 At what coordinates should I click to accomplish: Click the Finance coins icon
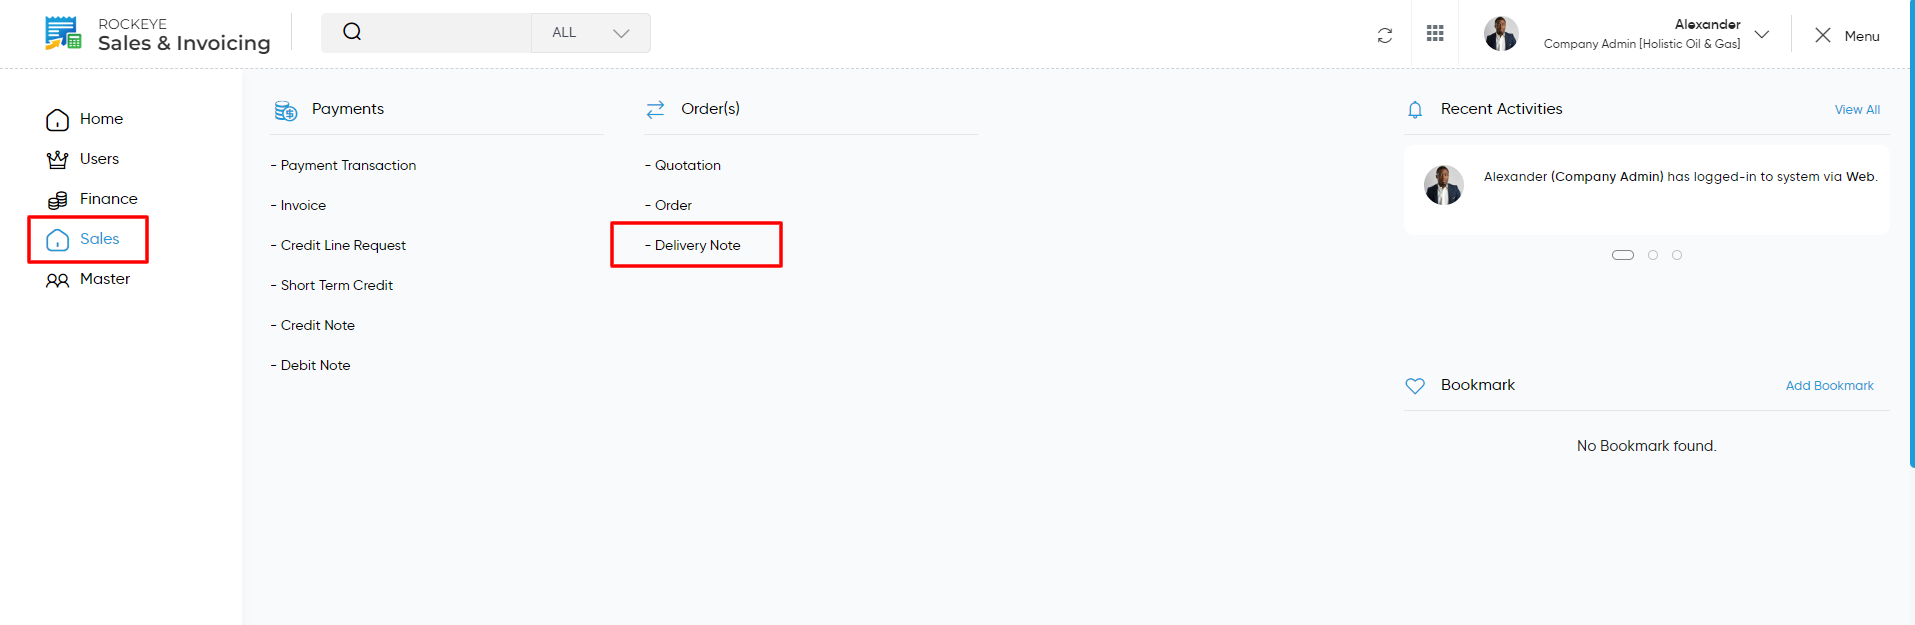tap(58, 199)
